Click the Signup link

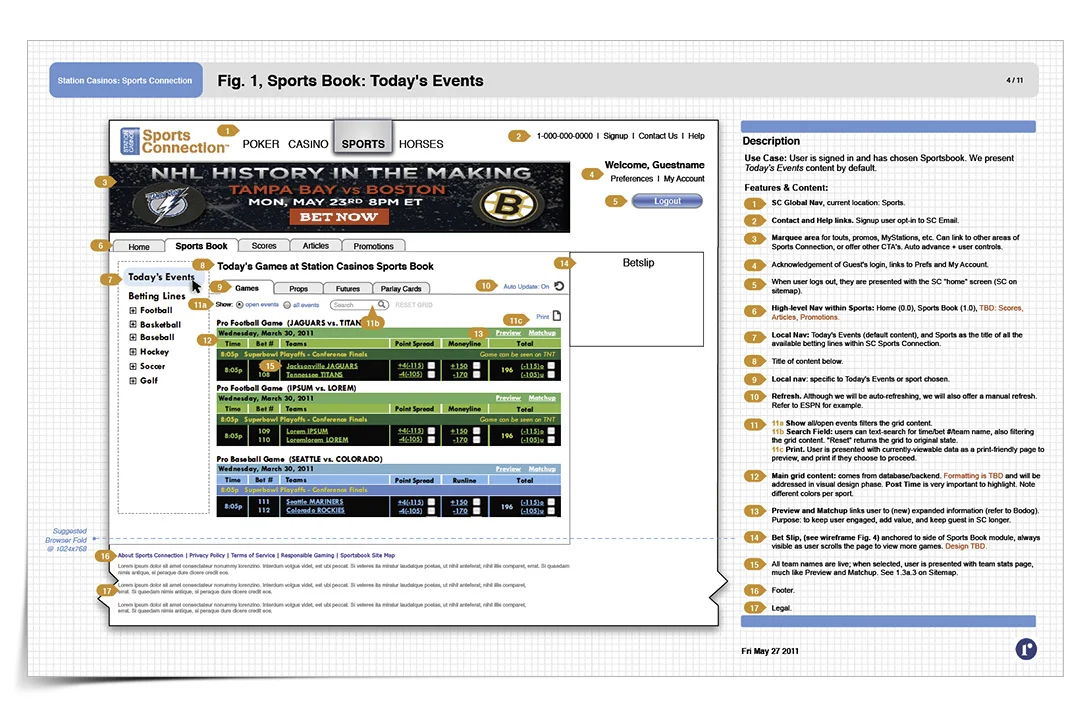(x=616, y=136)
